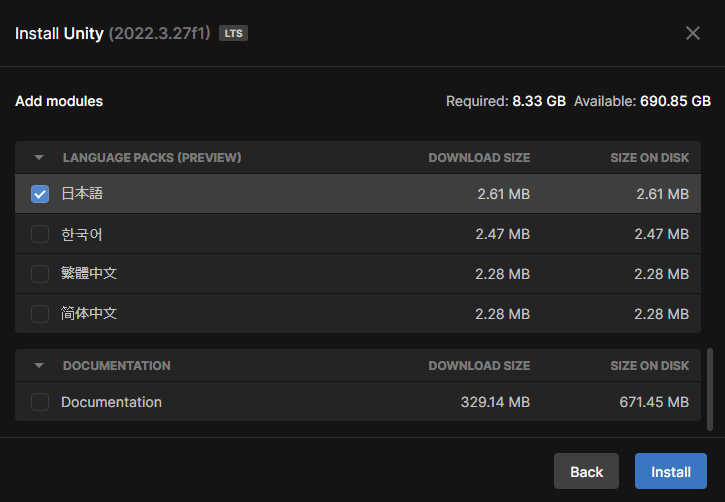Click the modules list scrollbar

click(x=710, y=390)
